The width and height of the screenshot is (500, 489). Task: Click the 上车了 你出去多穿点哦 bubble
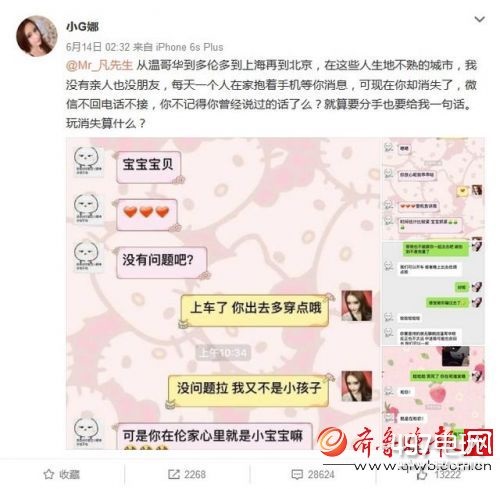tap(255, 310)
